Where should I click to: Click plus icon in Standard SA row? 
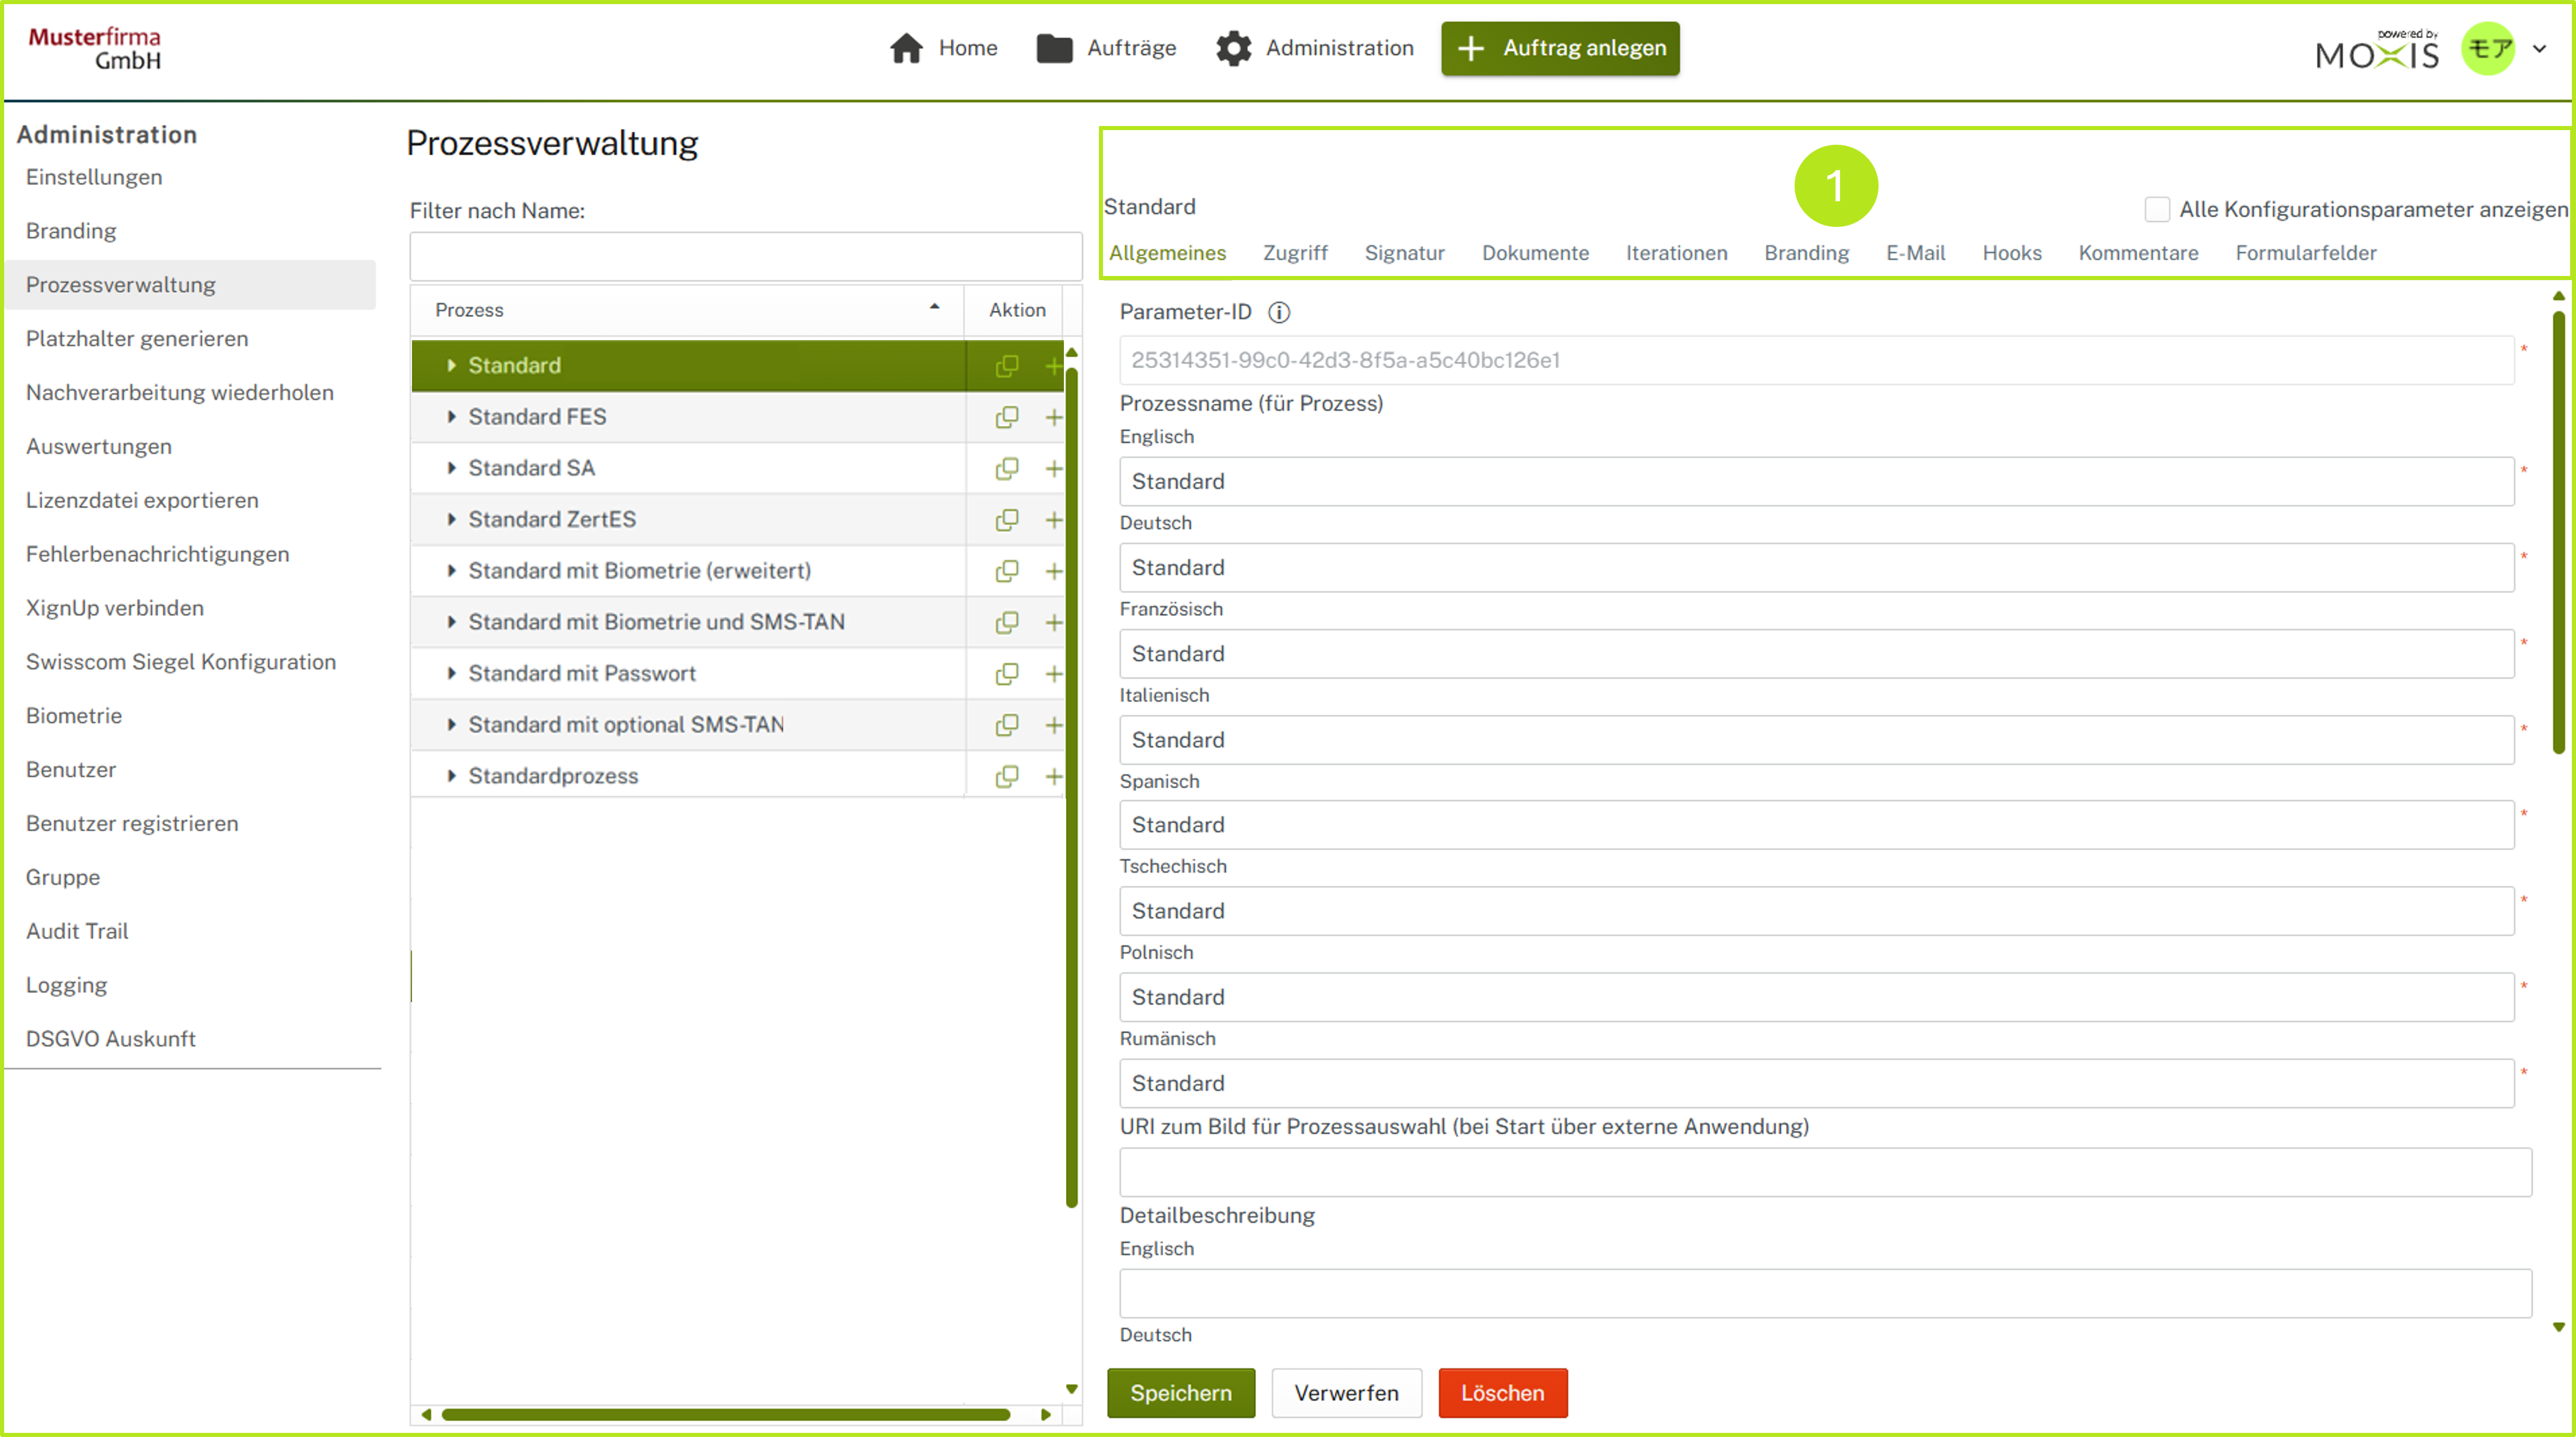point(1053,468)
